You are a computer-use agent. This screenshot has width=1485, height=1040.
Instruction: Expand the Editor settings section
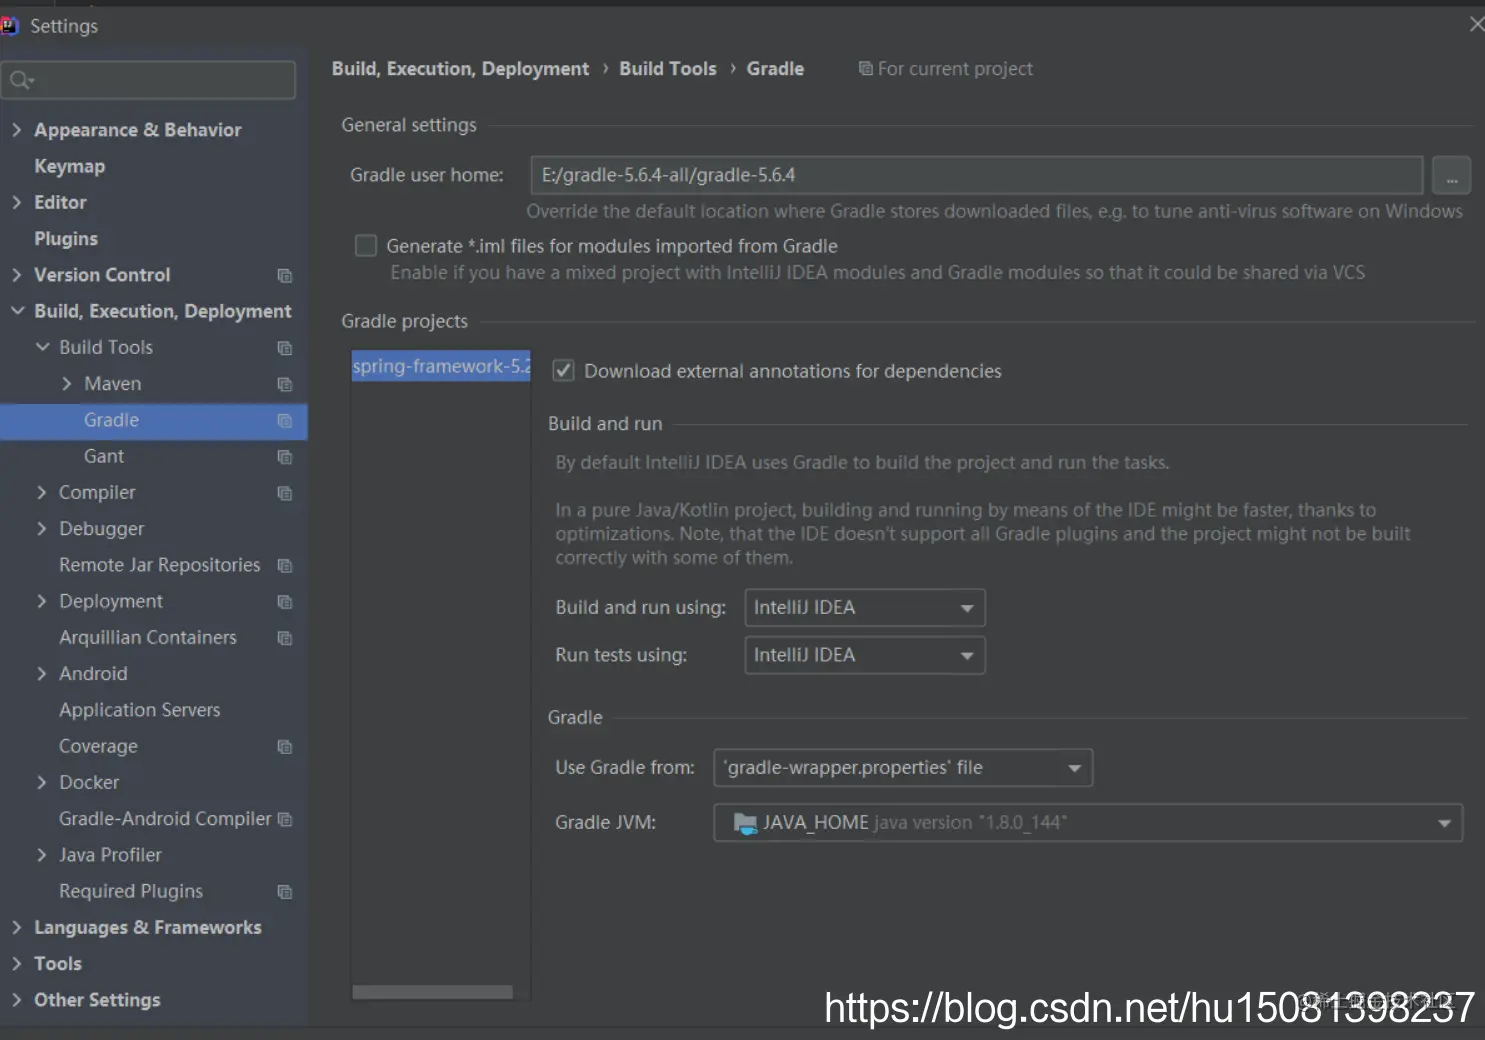pyautogui.click(x=16, y=202)
